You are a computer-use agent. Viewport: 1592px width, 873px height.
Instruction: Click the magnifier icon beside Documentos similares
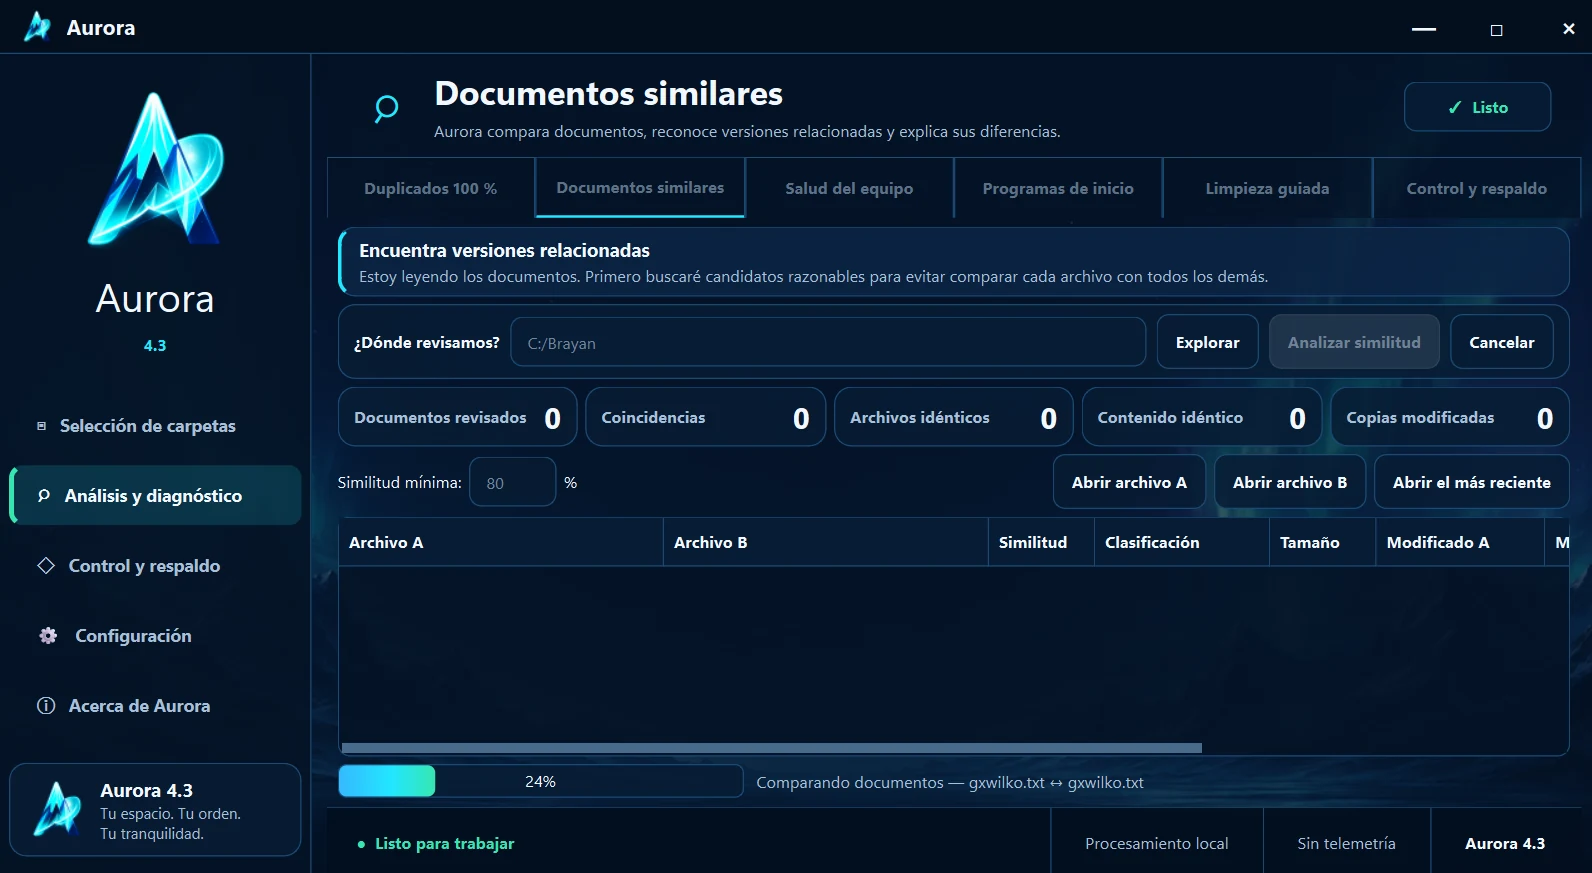click(x=386, y=108)
